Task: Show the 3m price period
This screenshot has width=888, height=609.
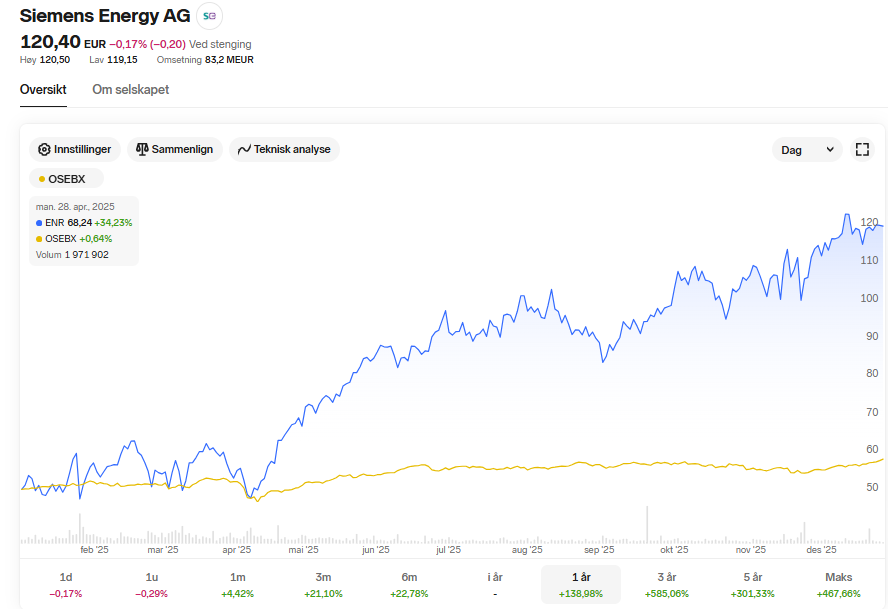Action: pos(323,585)
